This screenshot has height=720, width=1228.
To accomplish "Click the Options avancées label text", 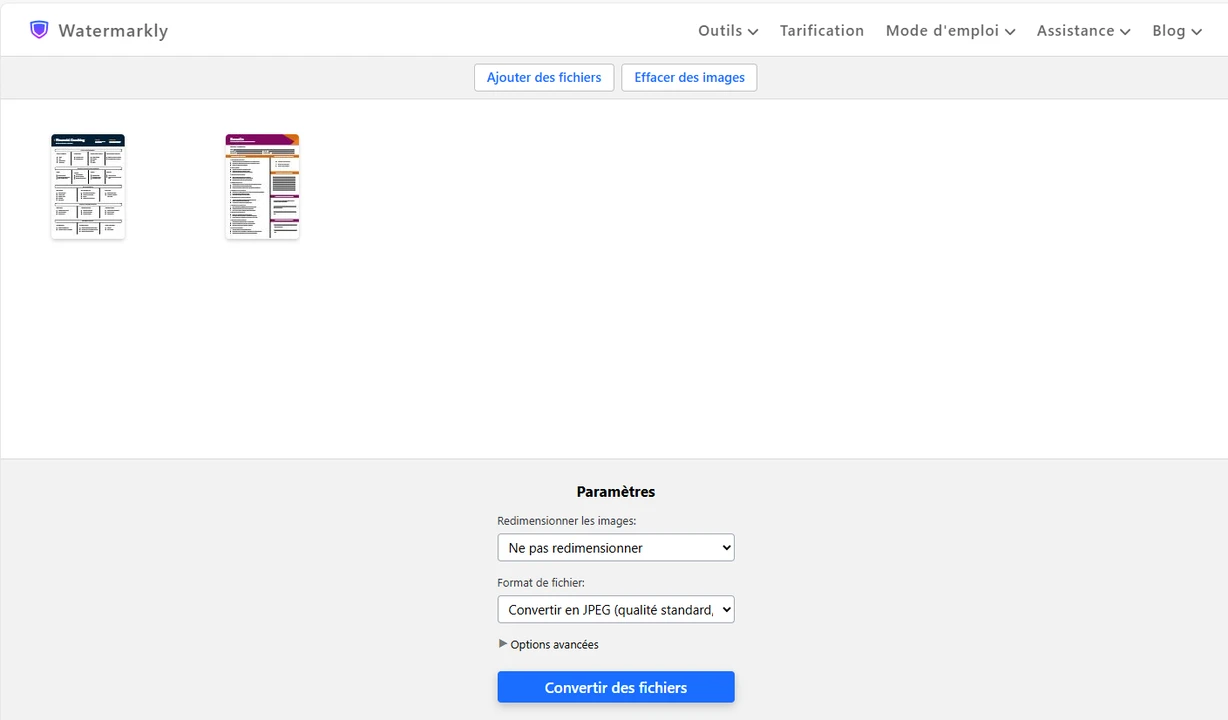I will [x=554, y=645].
